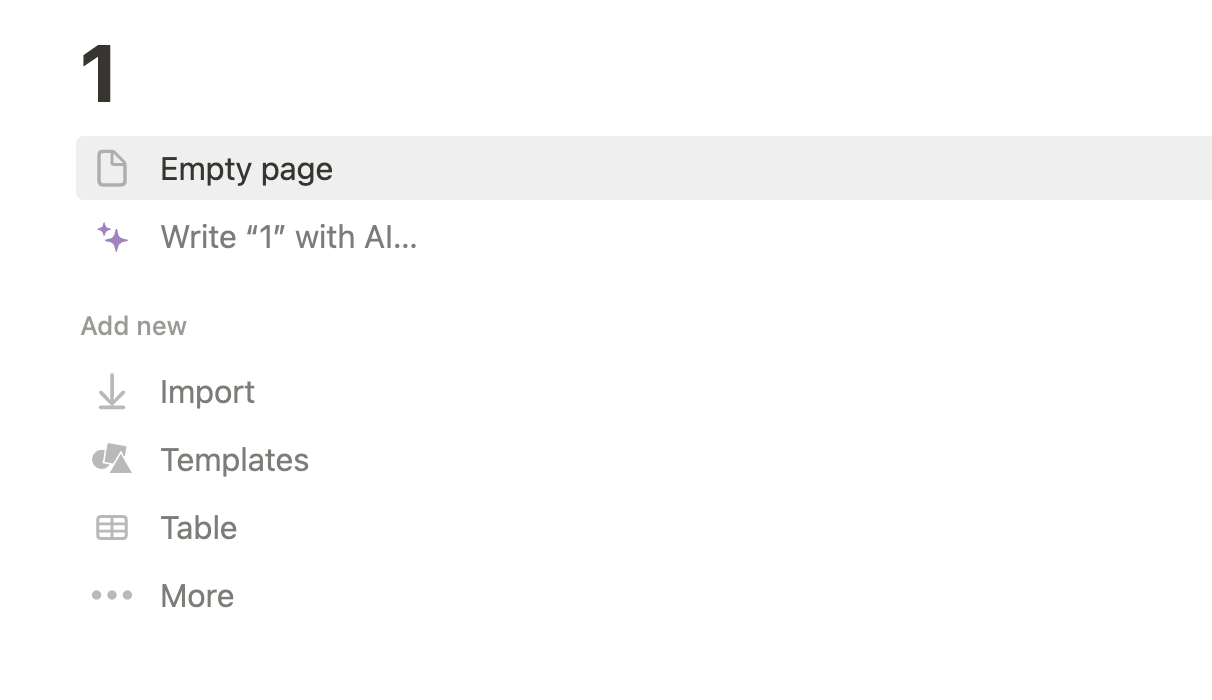Screen dimensions: 1212x700
Task: Click the page title "1"
Action: click(99, 74)
